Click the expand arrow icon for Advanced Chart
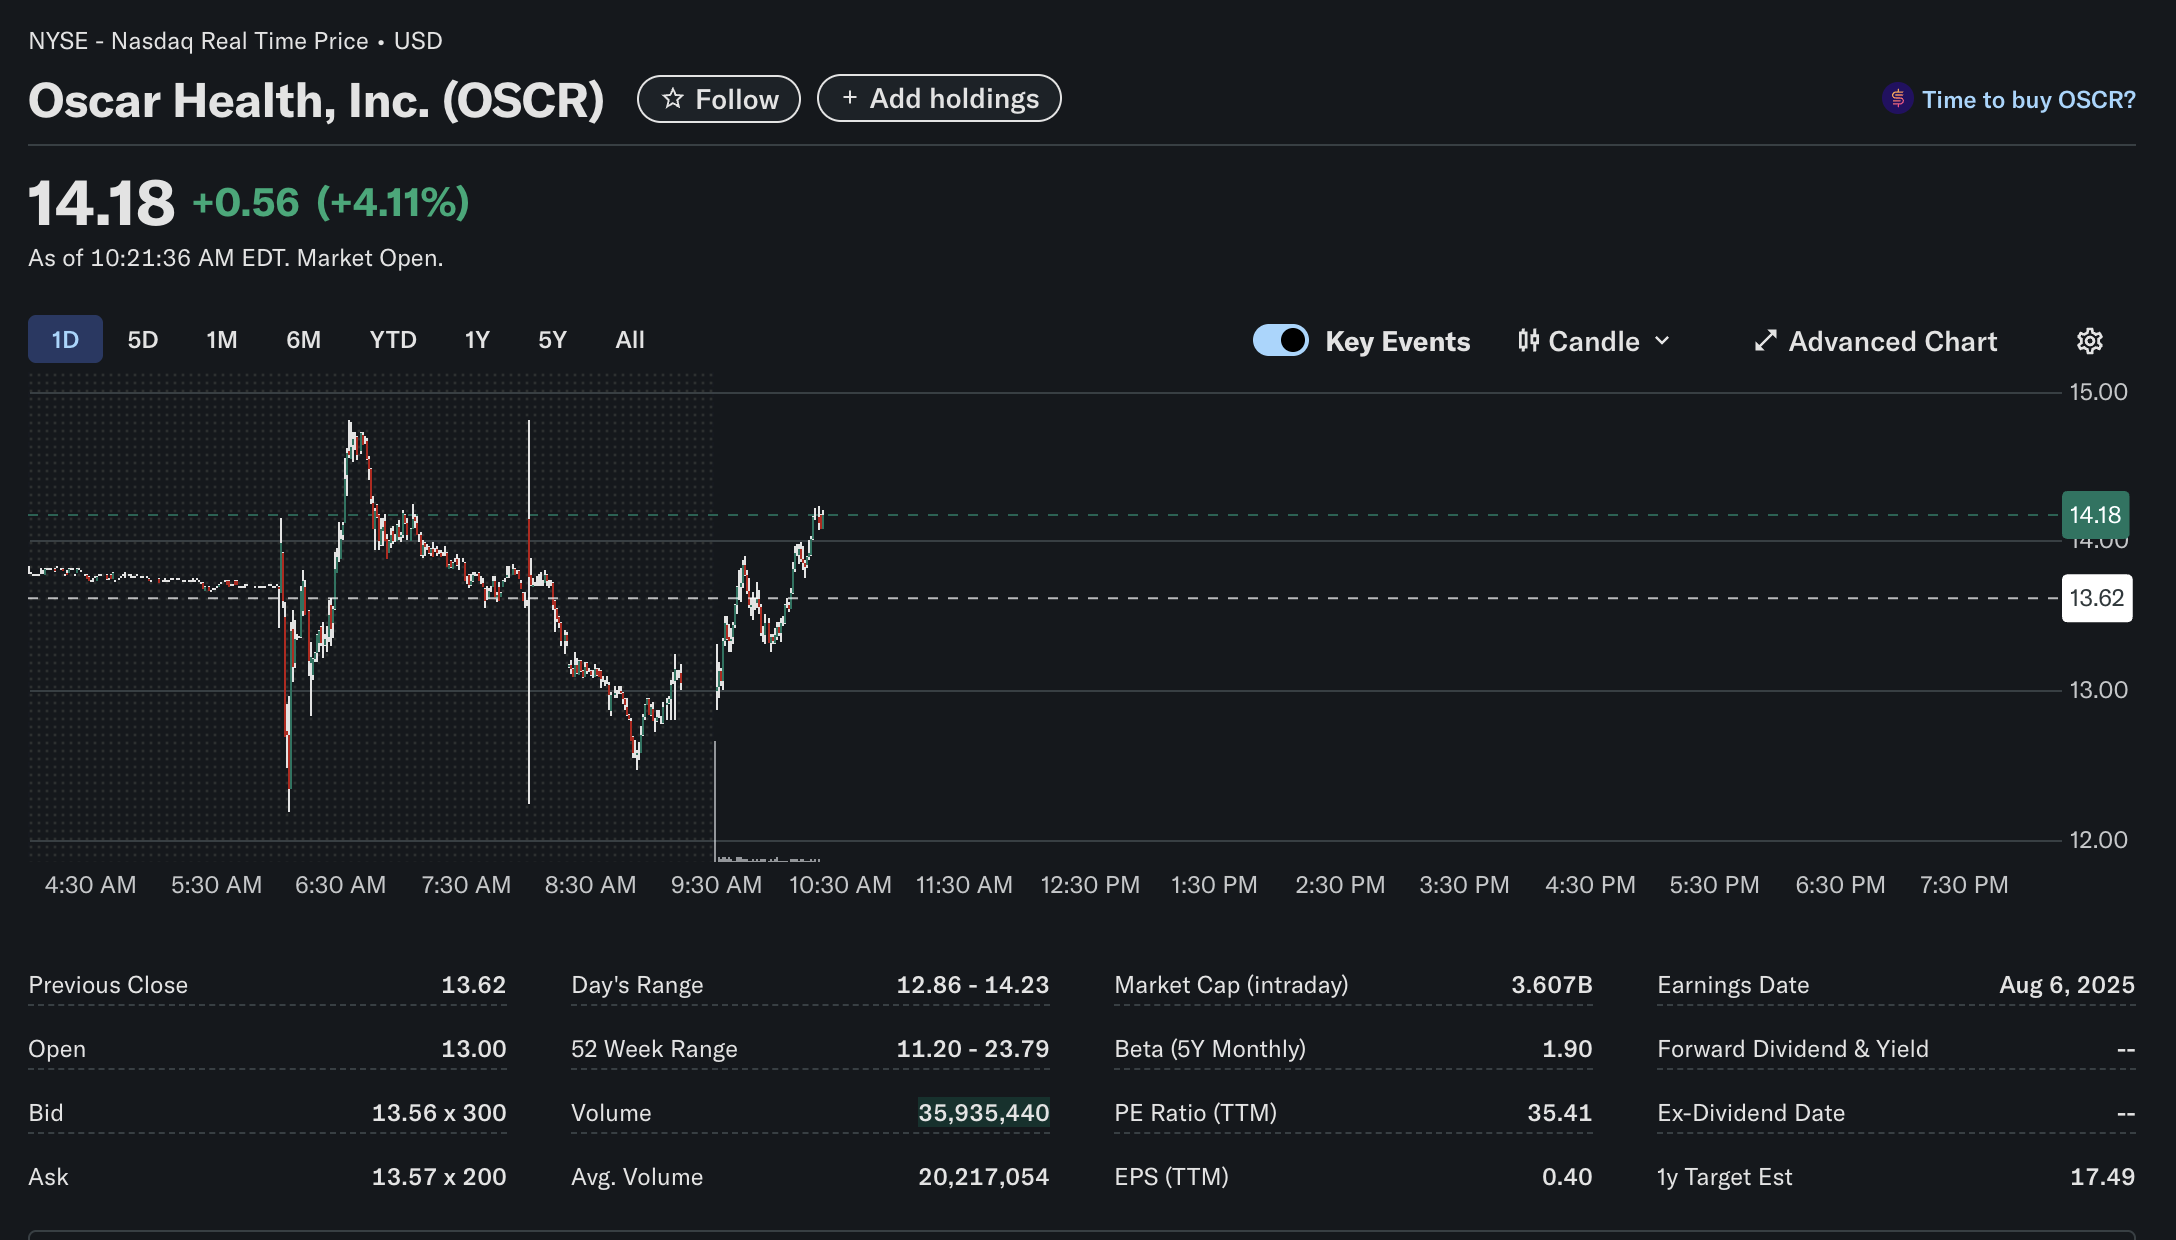 1765,341
